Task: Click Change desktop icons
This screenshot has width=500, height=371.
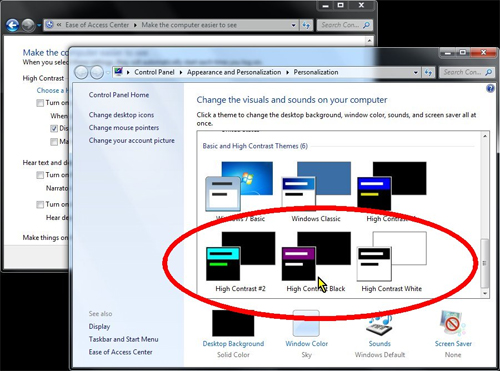Action: point(121,115)
